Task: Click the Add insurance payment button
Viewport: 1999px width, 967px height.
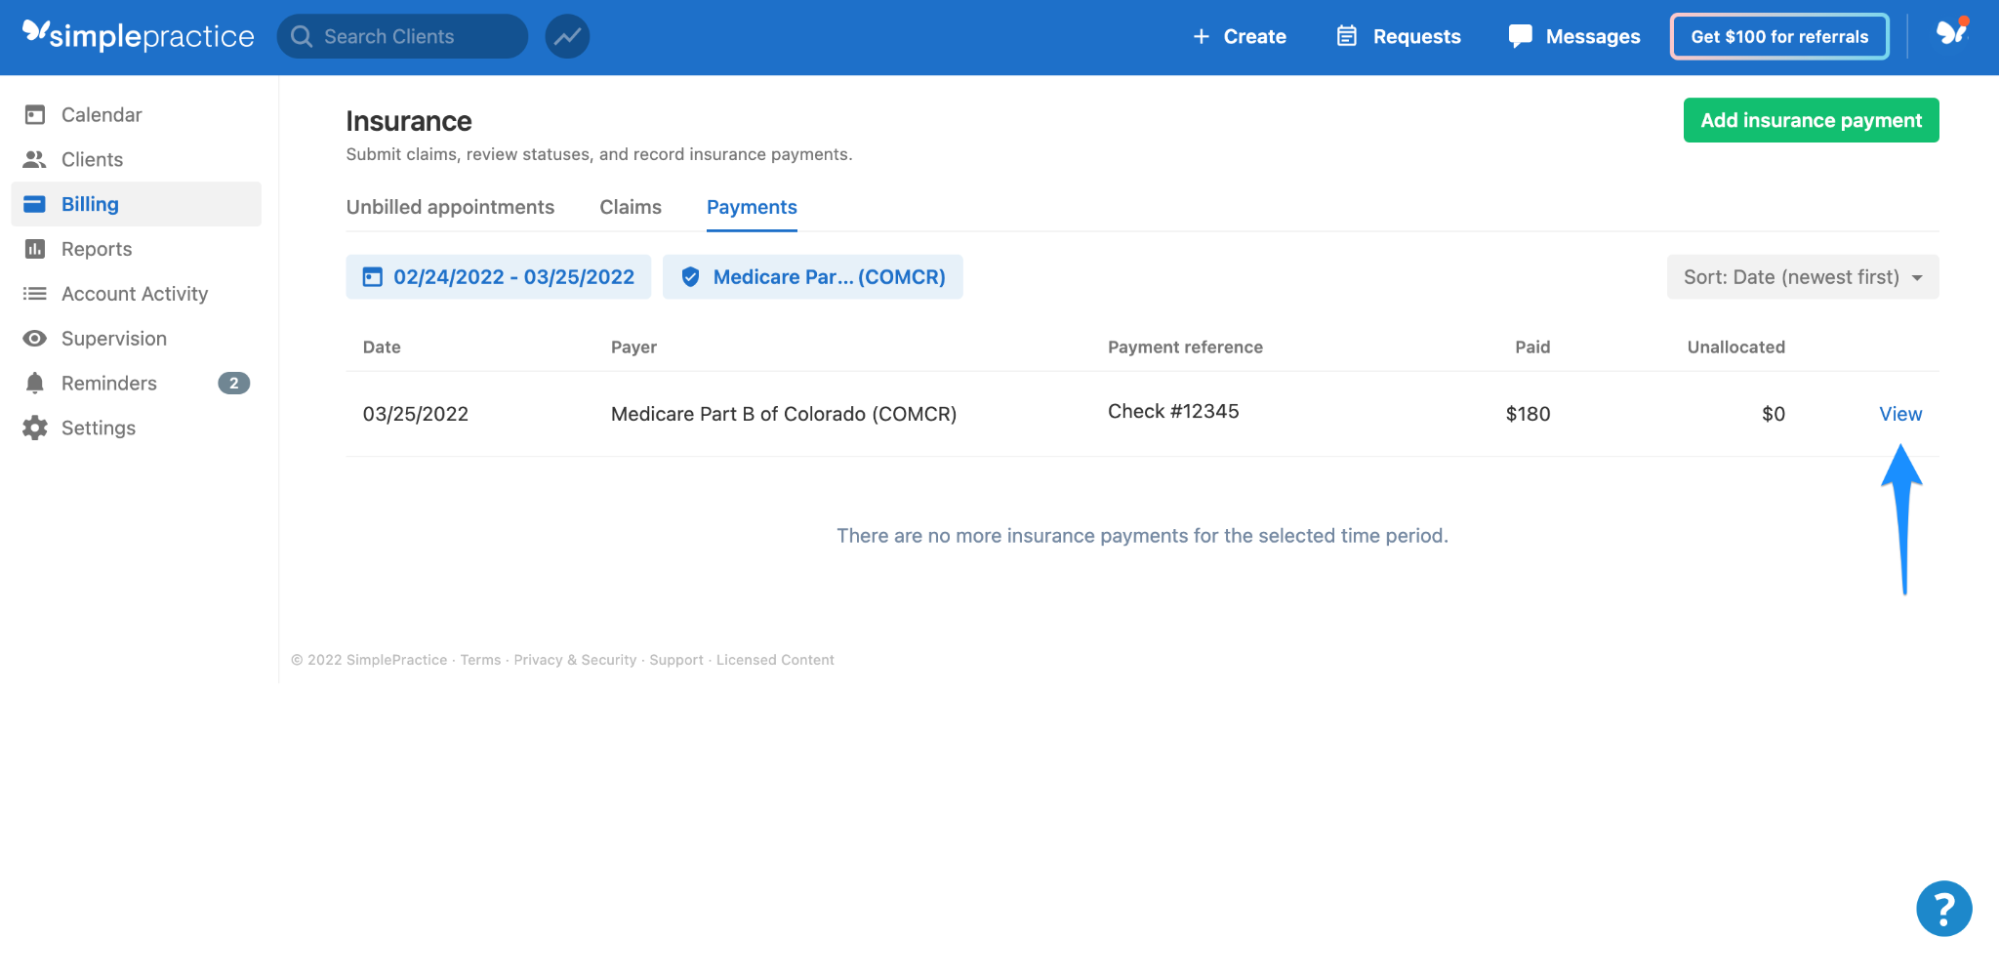Action: click(x=1810, y=120)
